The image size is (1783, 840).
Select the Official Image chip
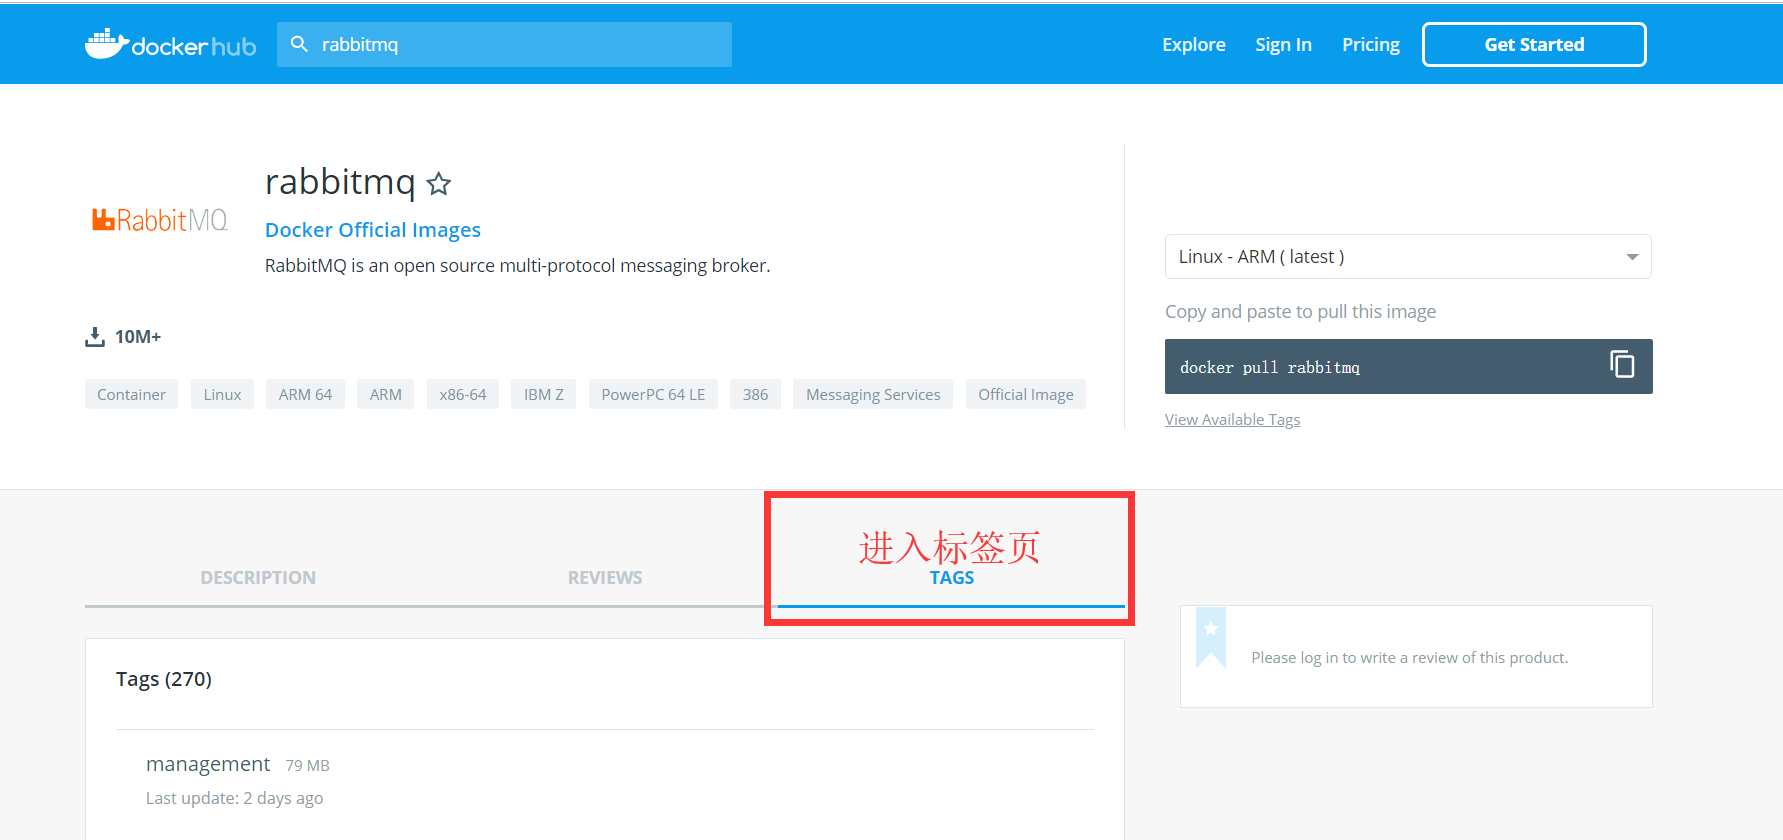pyautogui.click(x=1026, y=395)
